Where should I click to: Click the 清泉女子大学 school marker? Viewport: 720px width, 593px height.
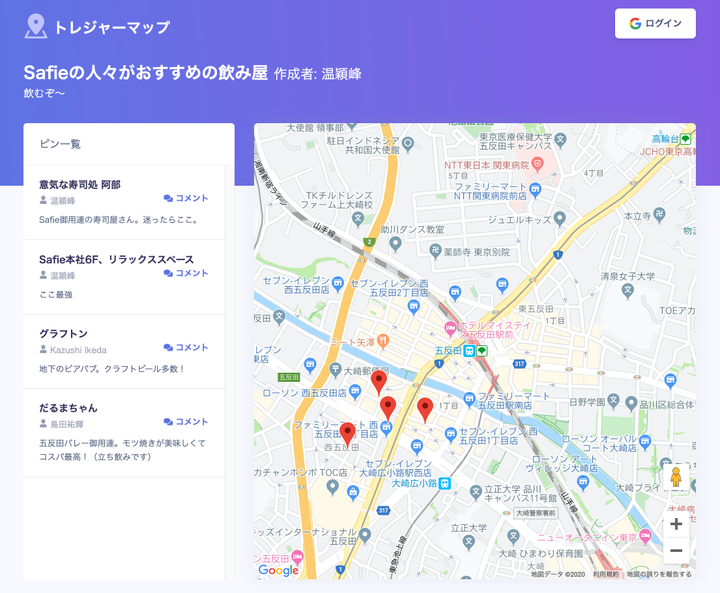pos(628,290)
